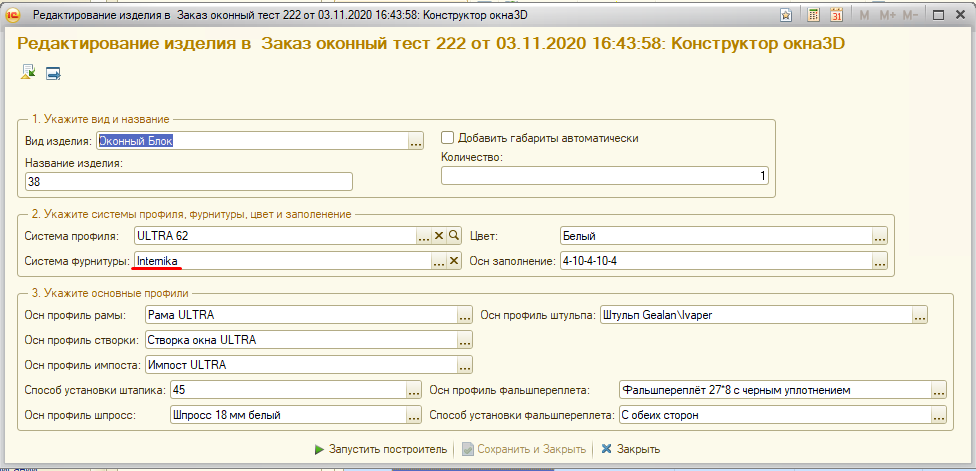Click the blue arrow window toolbar icon
The image size is (976, 471).
click(x=53, y=73)
